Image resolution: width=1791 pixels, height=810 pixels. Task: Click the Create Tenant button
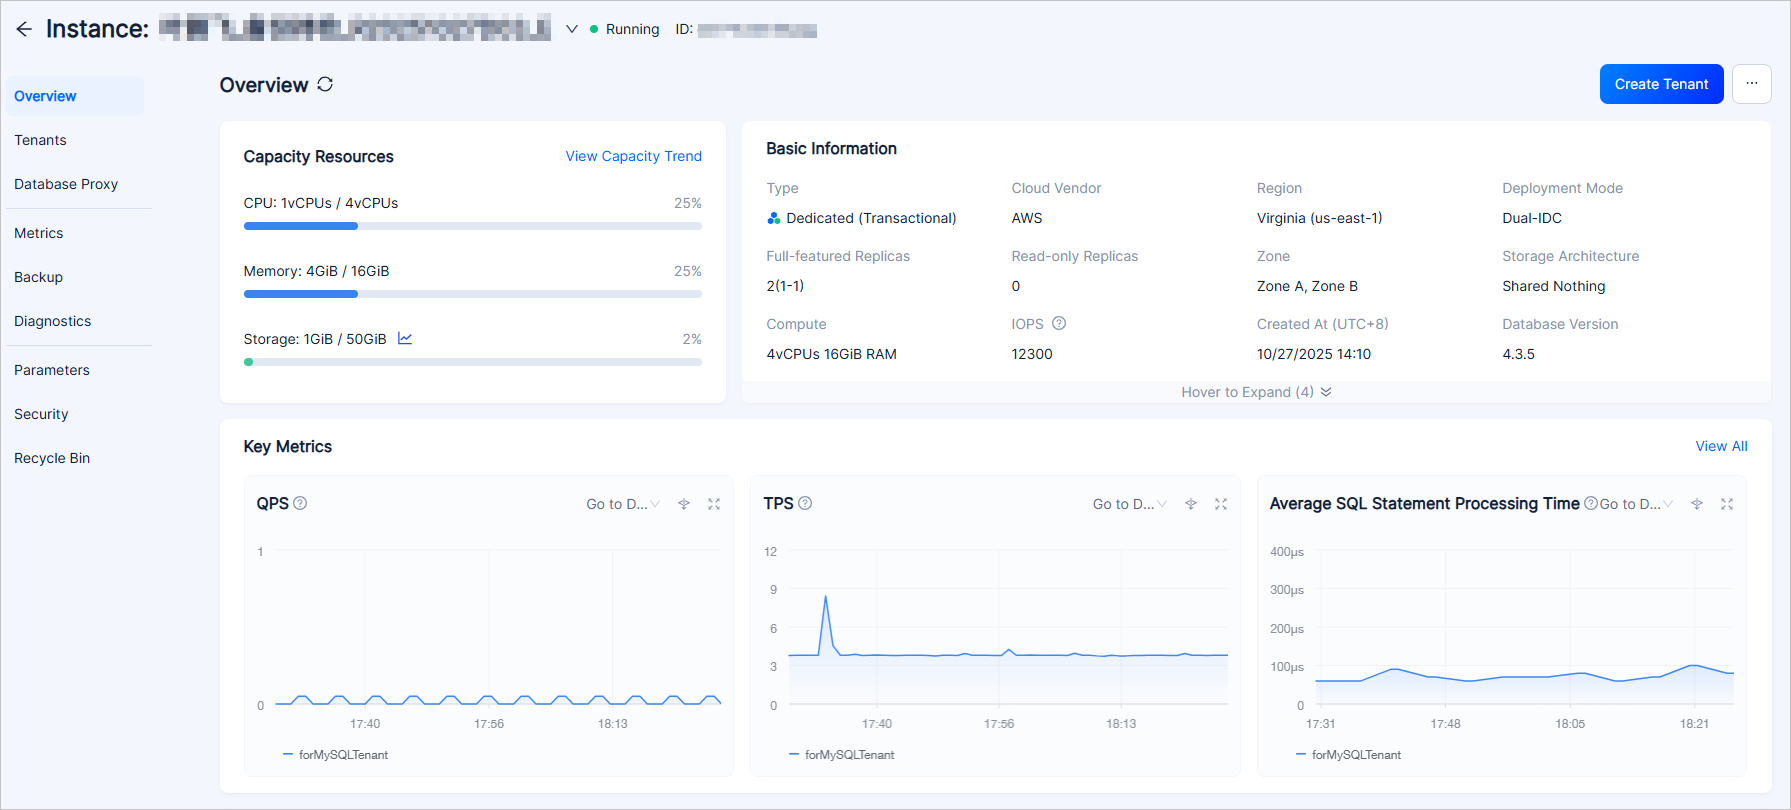[x=1661, y=84]
